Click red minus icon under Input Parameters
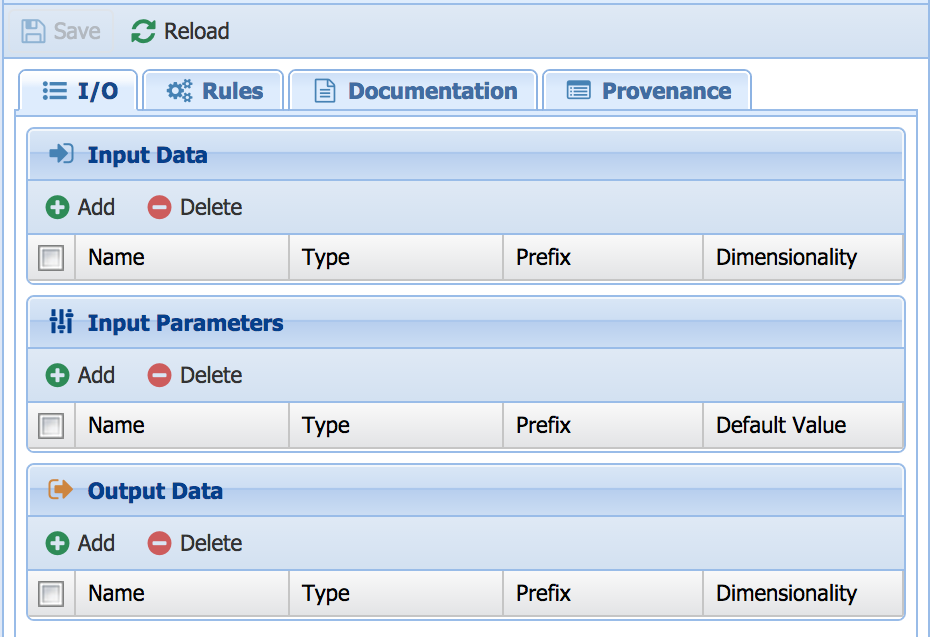Viewport: 930px width, 637px height. (159, 376)
